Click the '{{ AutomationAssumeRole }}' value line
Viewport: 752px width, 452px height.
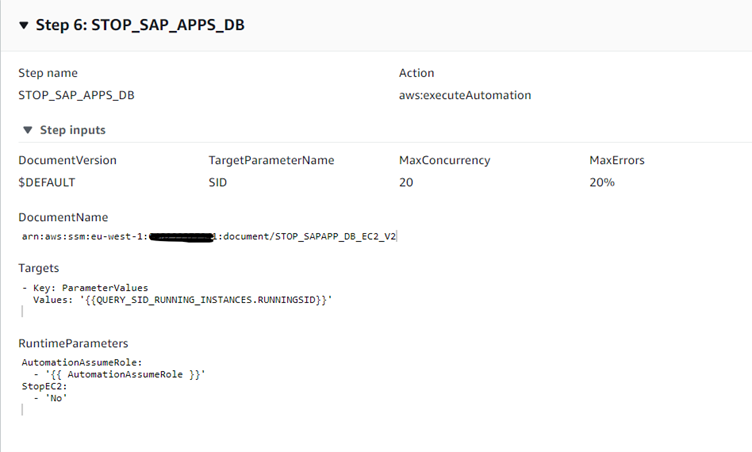pos(119,374)
